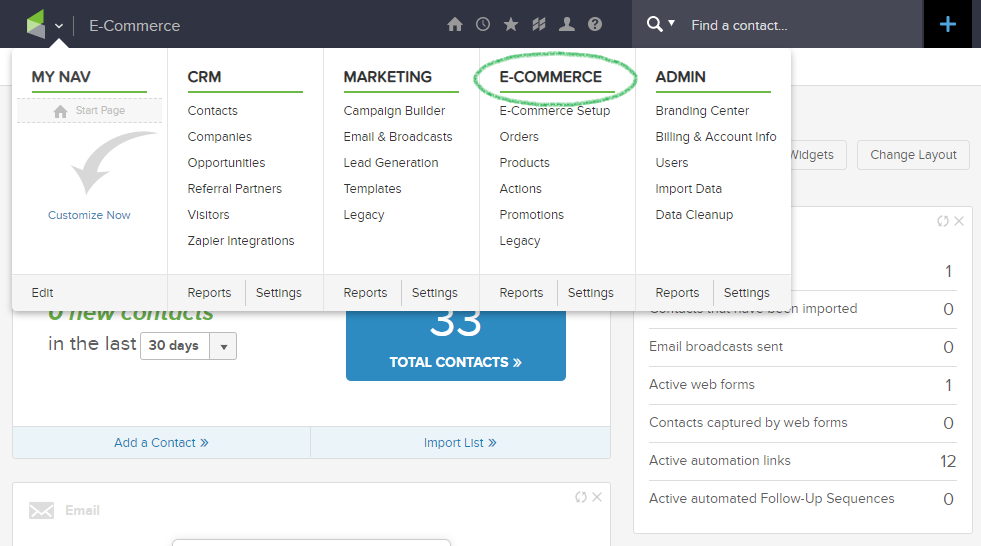981x546 pixels.
Task: Open favorites star icon
Action: pos(511,24)
